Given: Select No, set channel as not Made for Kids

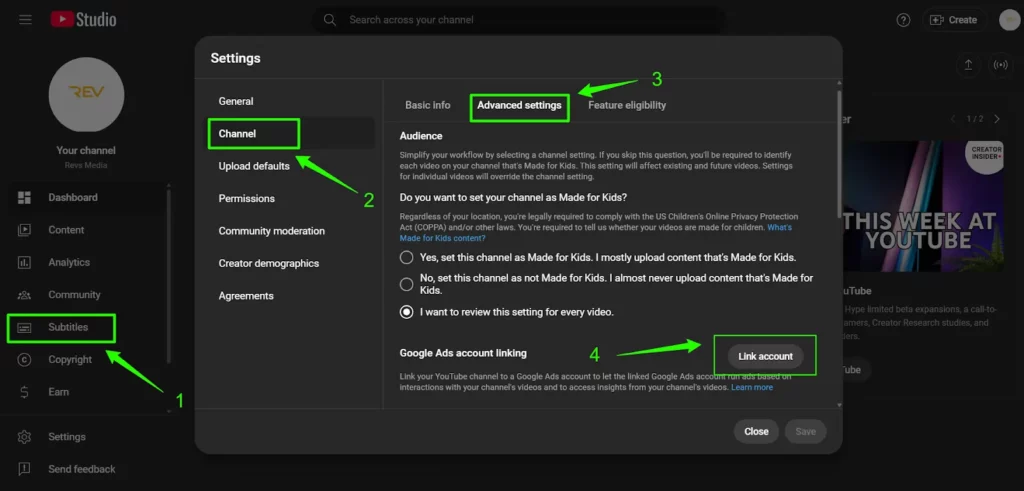Looking at the screenshot, I should 407,284.
